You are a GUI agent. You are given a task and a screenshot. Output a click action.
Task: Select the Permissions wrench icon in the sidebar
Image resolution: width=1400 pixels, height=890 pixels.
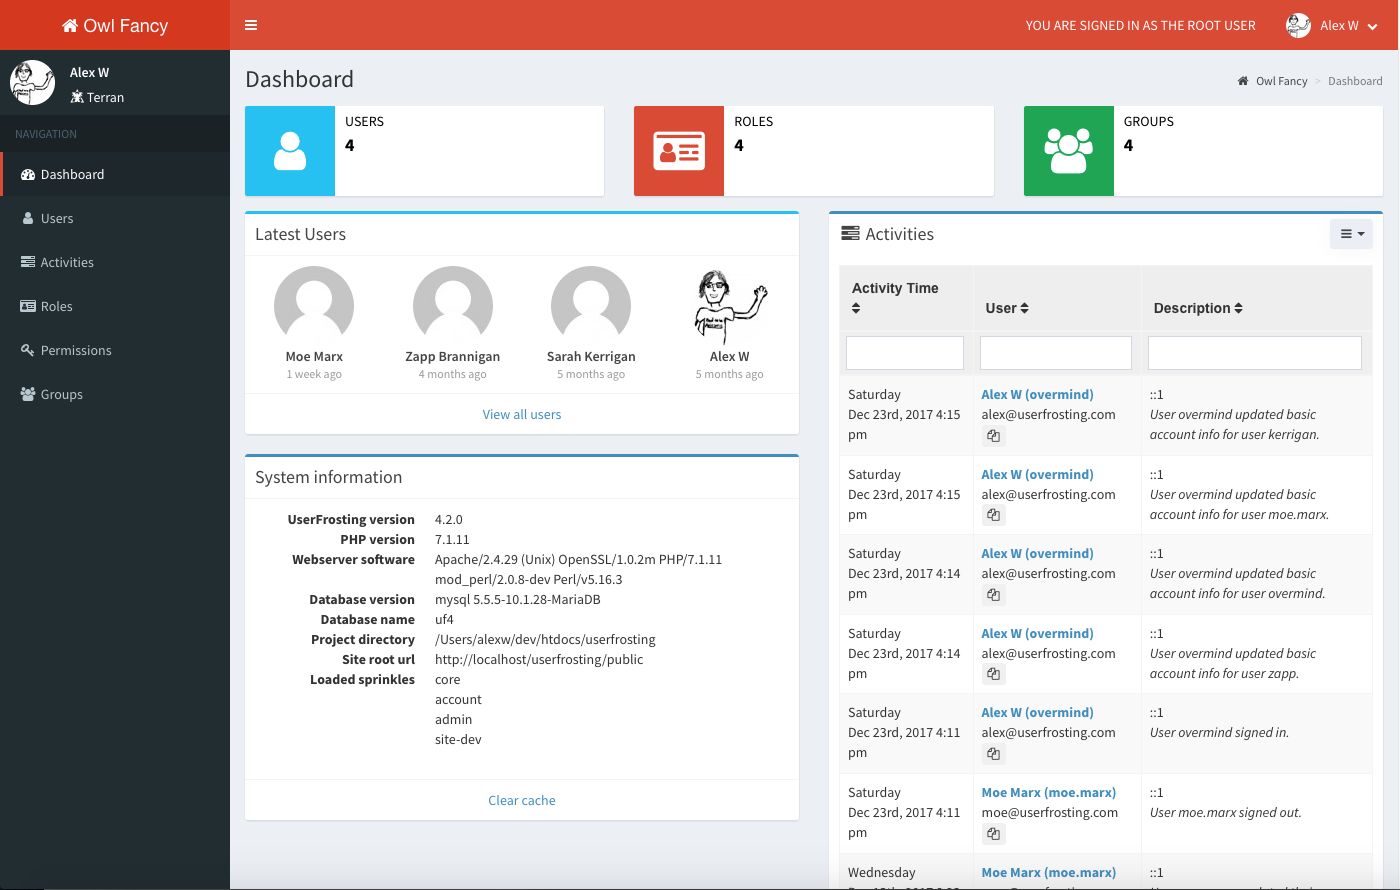(28, 350)
